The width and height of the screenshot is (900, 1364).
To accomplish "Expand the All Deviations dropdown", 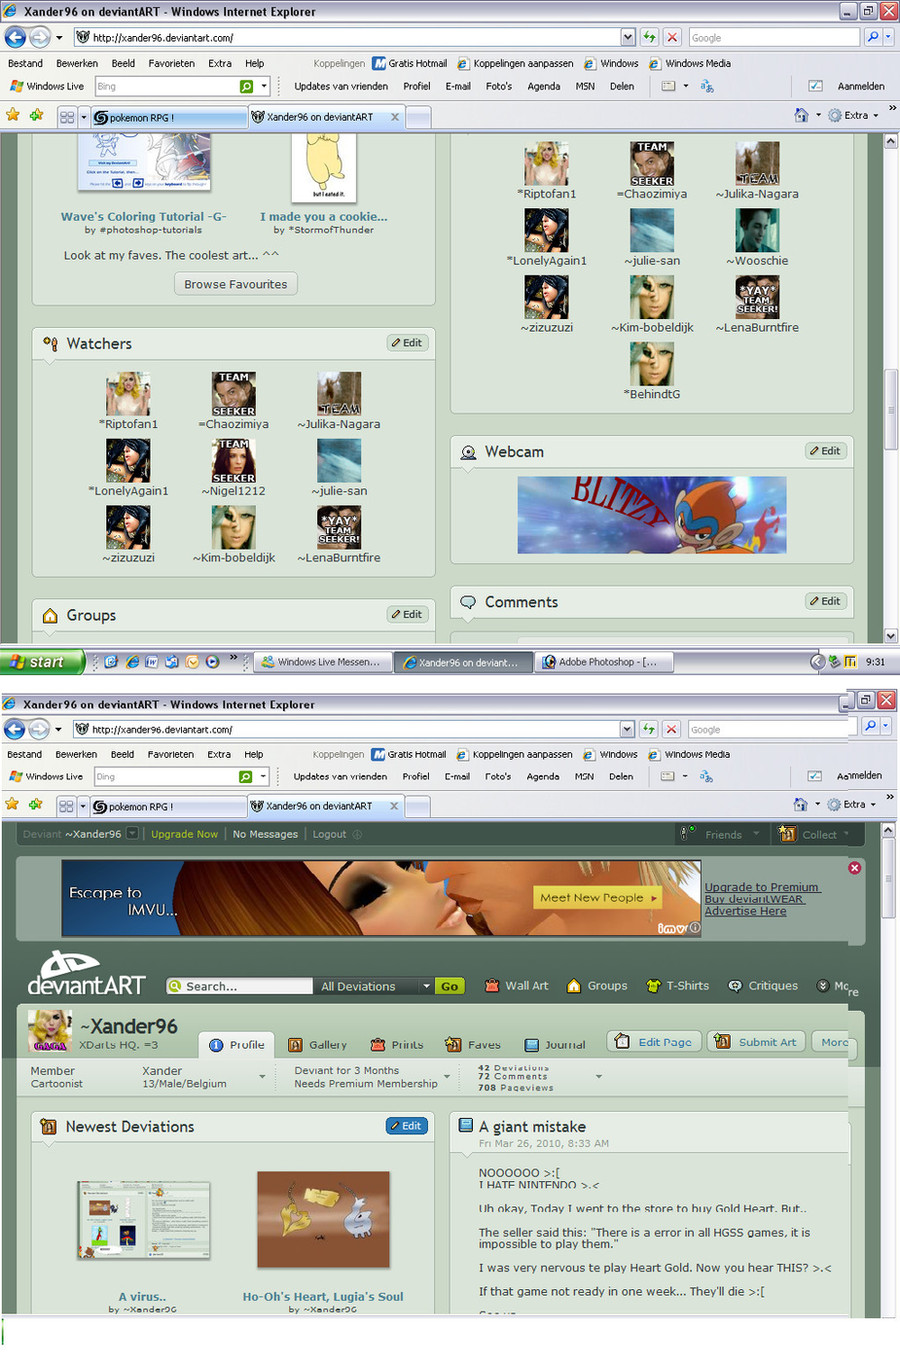I will pos(375,986).
